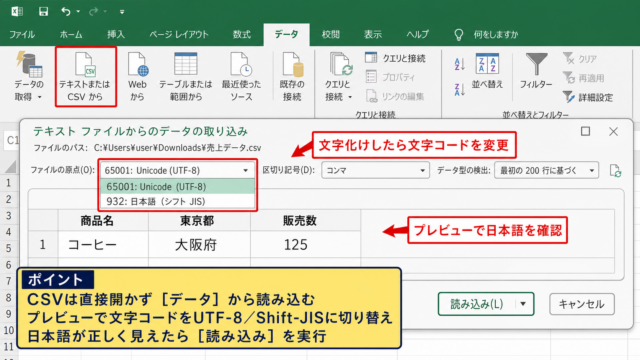640x360 pixels.
Task: Open the ファイル tab
Action: click(22, 35)
